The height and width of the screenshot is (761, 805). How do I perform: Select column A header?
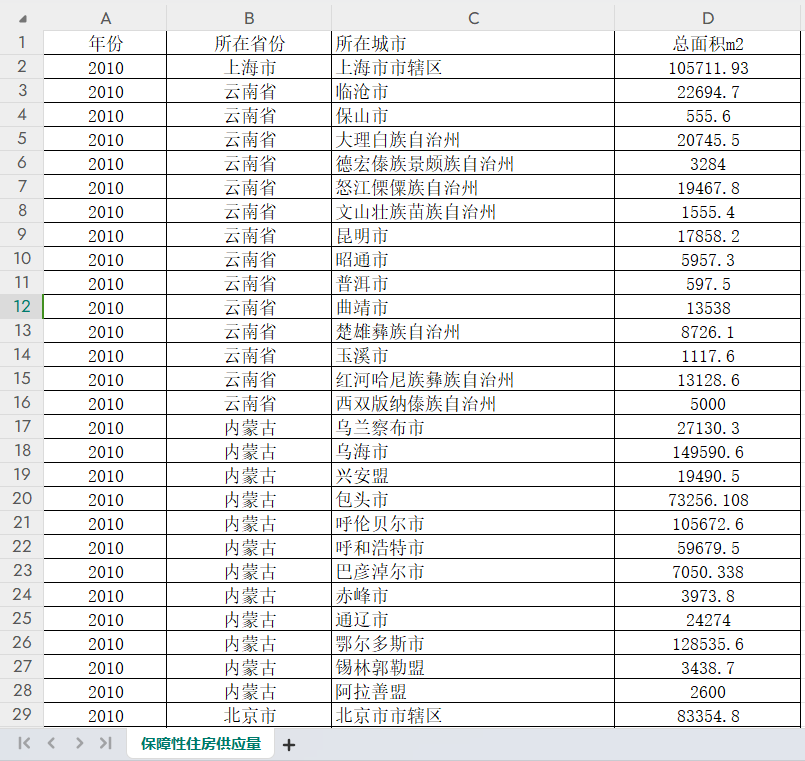click(x=105, y=19)
